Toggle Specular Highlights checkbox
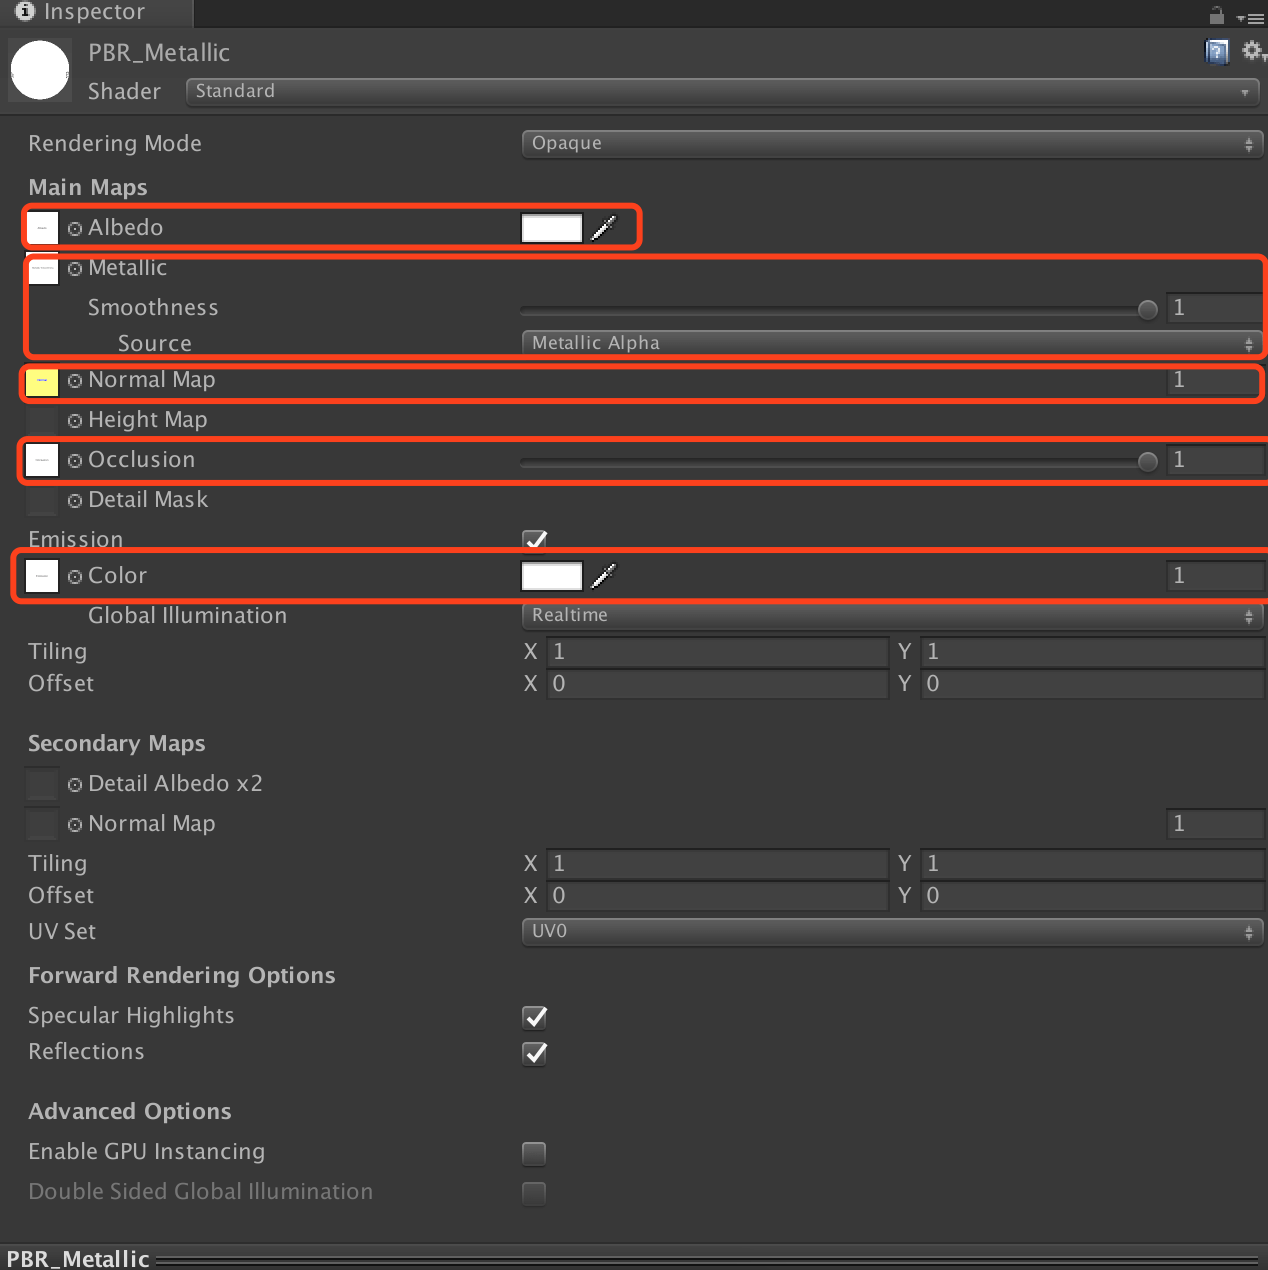Screen dimensions: 1268x1270 535,1017
